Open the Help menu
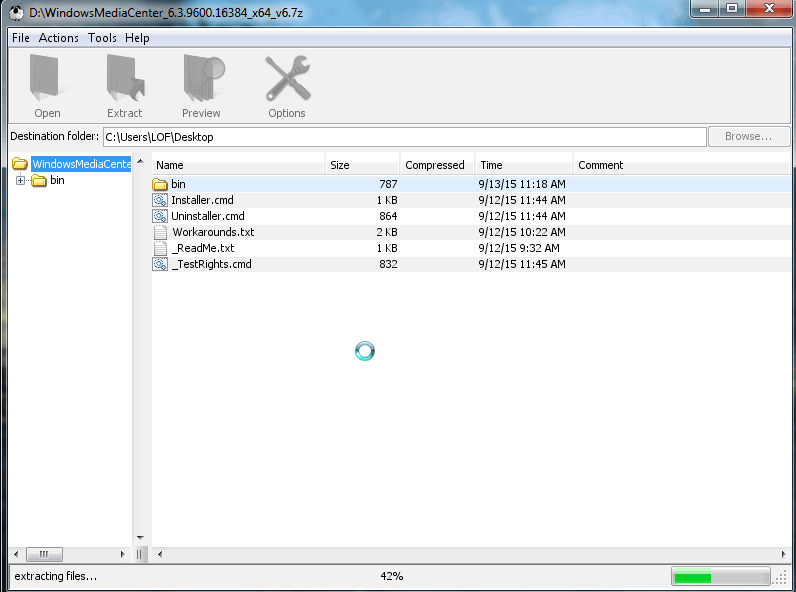796x592 pixels. (137, 38)
